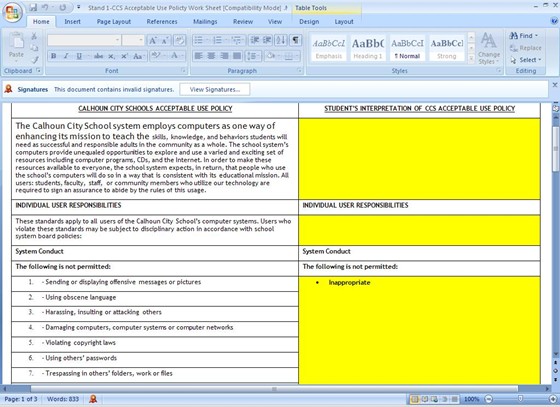560x407 pixels.
Task: Click Replace in Editing group
Action: click(526, 48)
